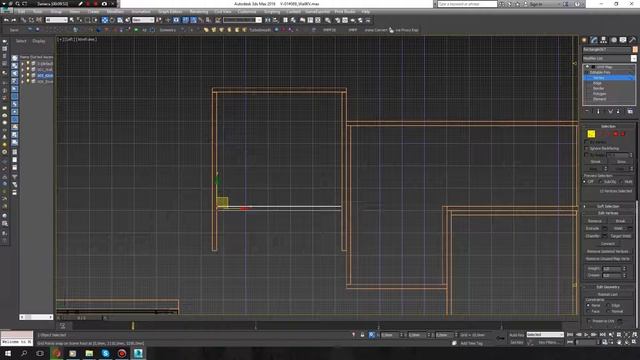Switch to the Select tab in scene explorer
This screenshot has width=640, height=360.
pyautogui.click(x=21, y=41)
